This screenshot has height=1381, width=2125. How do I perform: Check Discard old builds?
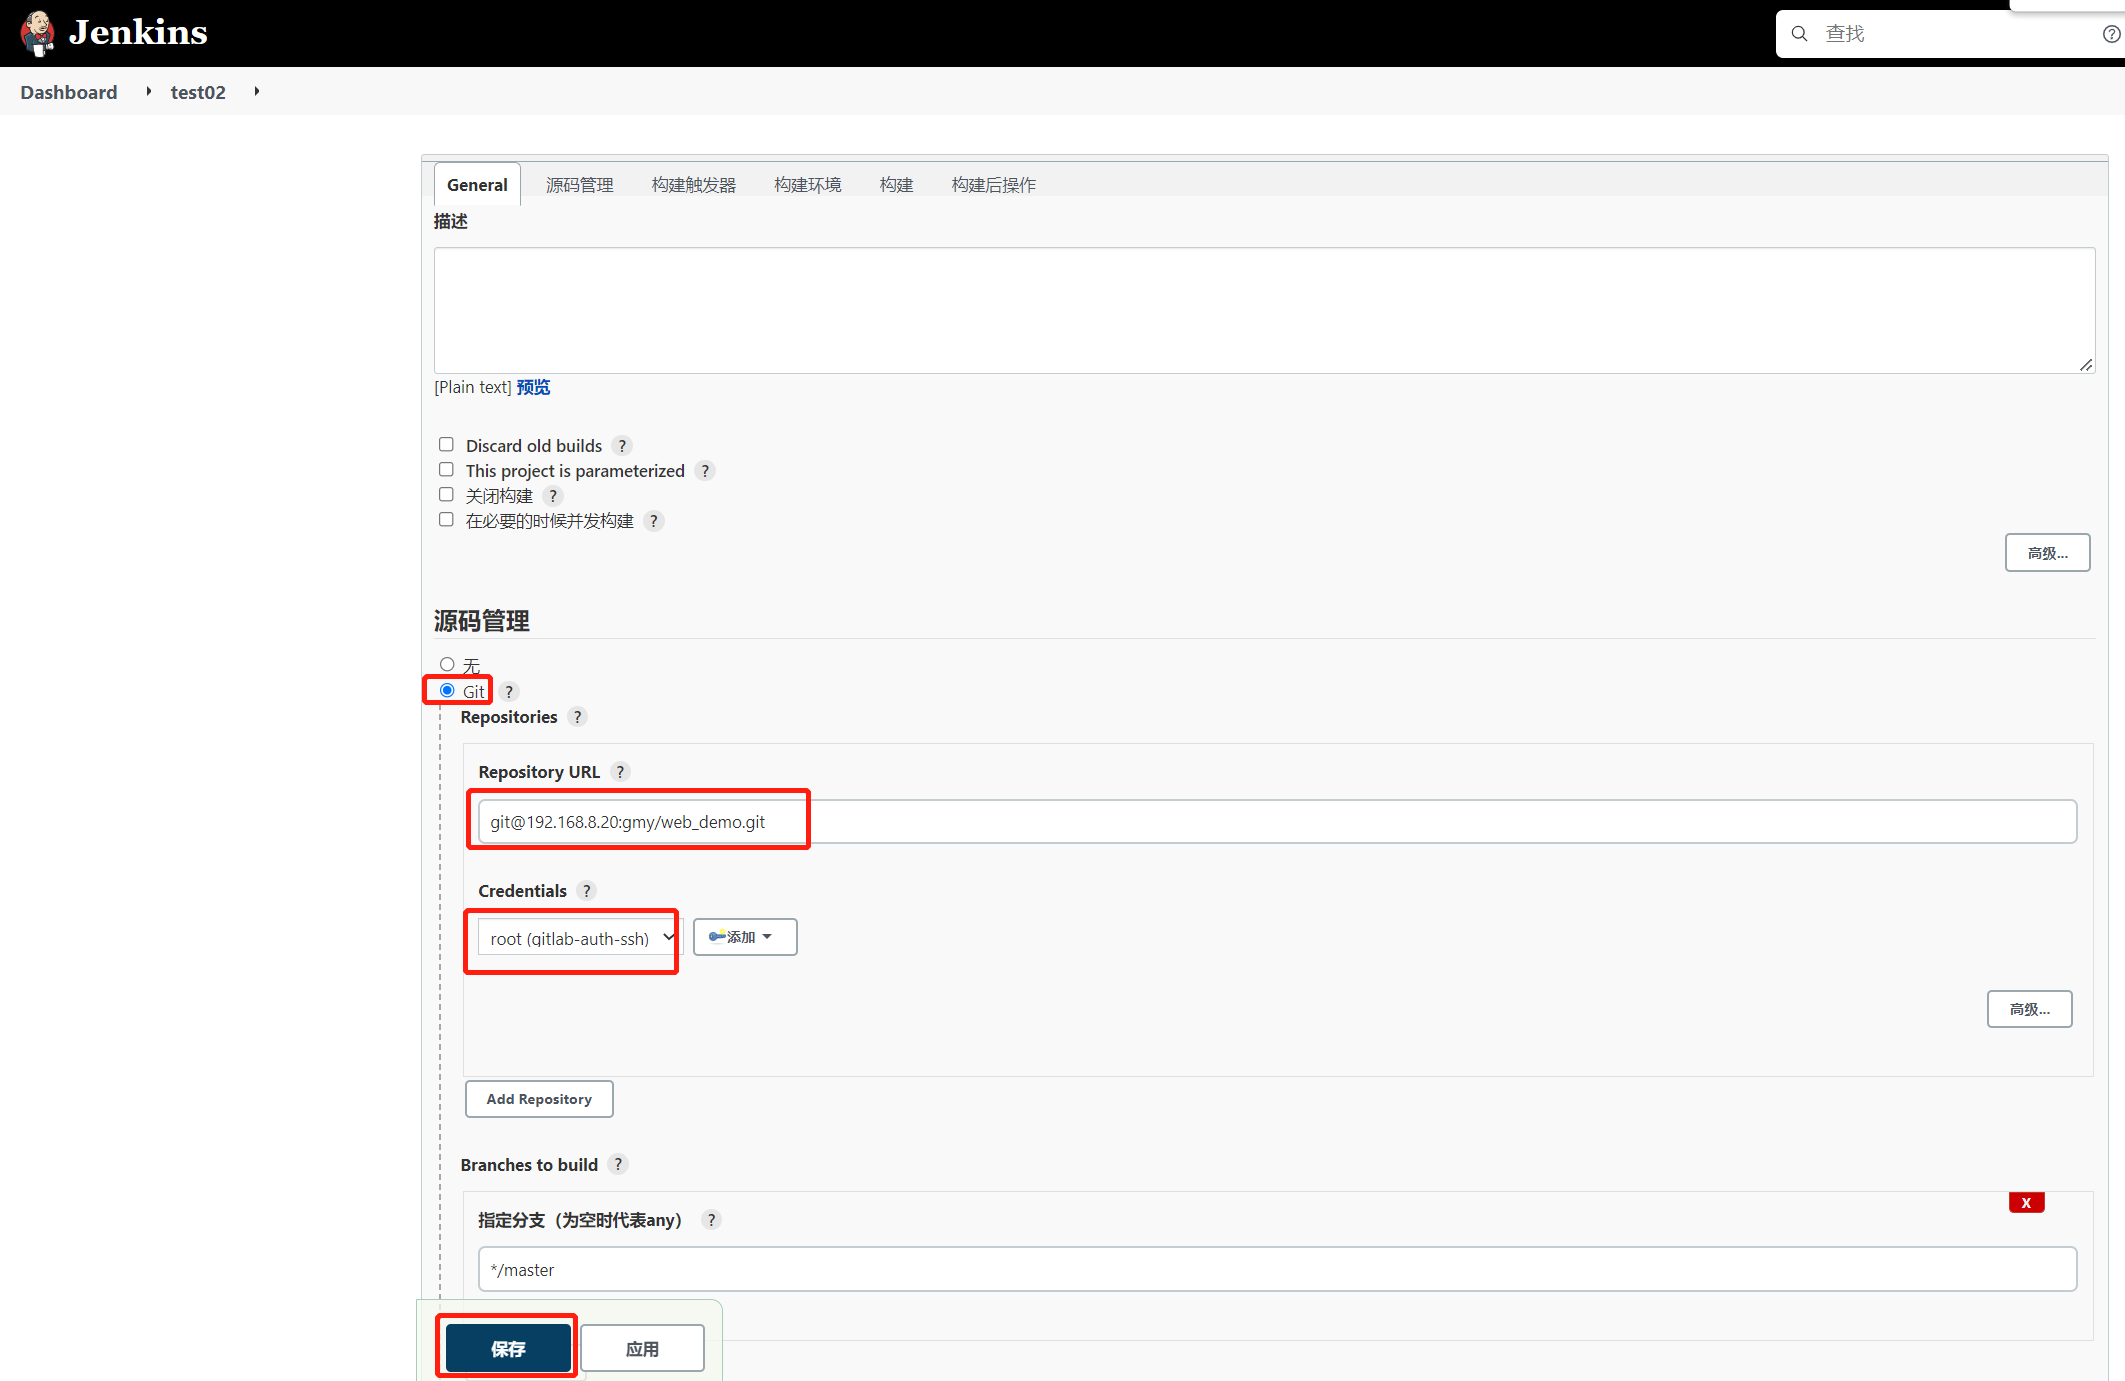(x=446, y=445)
